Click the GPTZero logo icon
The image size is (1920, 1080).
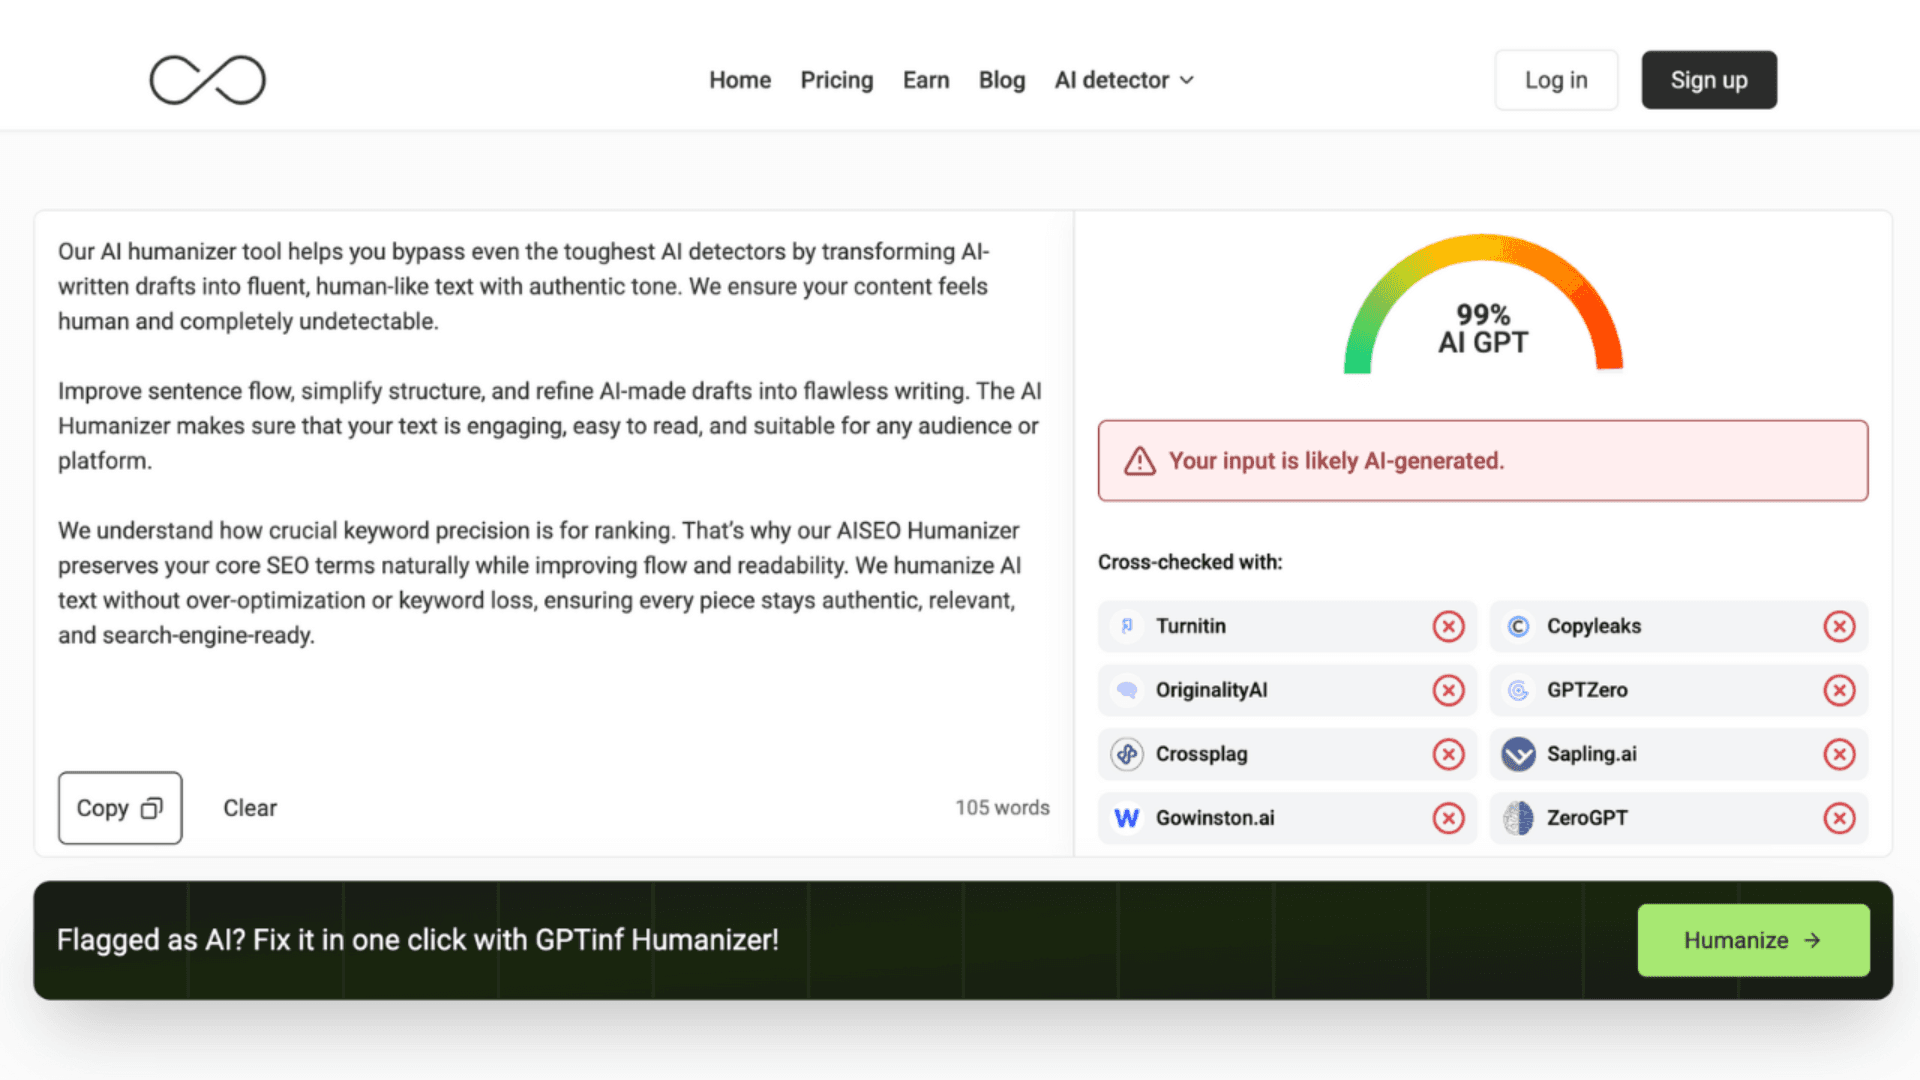[1518, 690]
